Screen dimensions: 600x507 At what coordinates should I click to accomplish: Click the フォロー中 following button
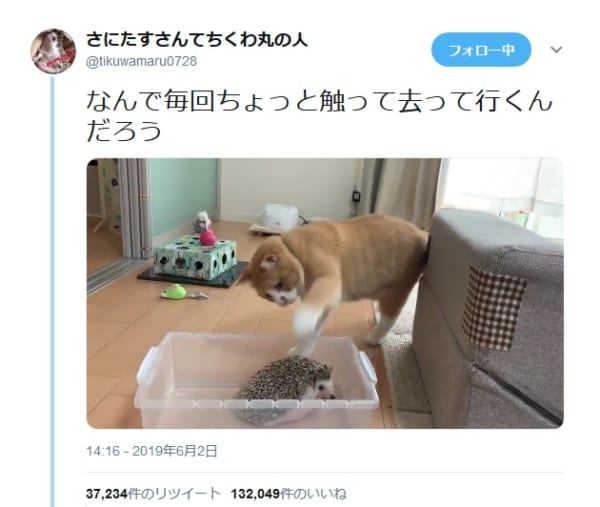pyautogui.click(x=481, y=50)
